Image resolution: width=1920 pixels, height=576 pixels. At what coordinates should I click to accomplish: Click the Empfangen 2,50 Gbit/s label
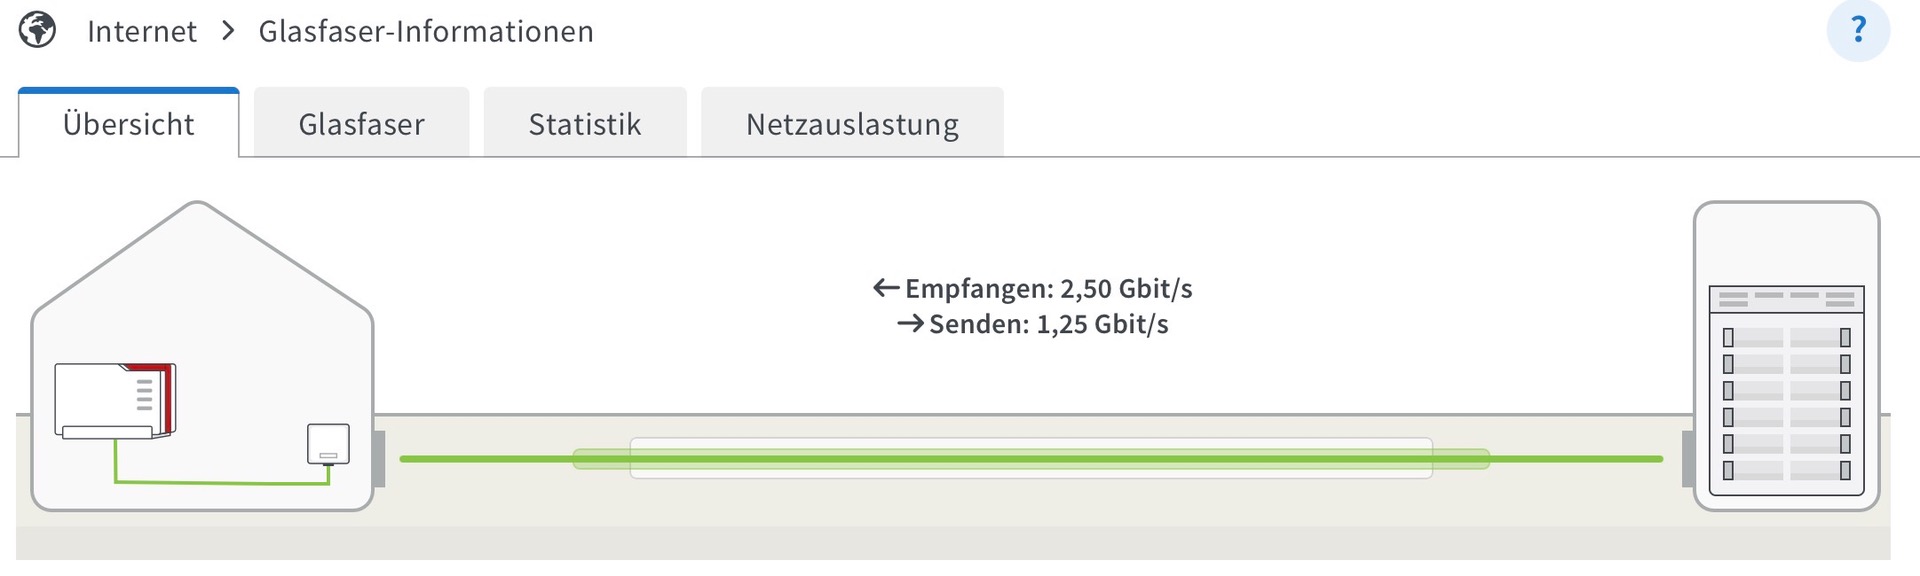[x=1049, y=288]
